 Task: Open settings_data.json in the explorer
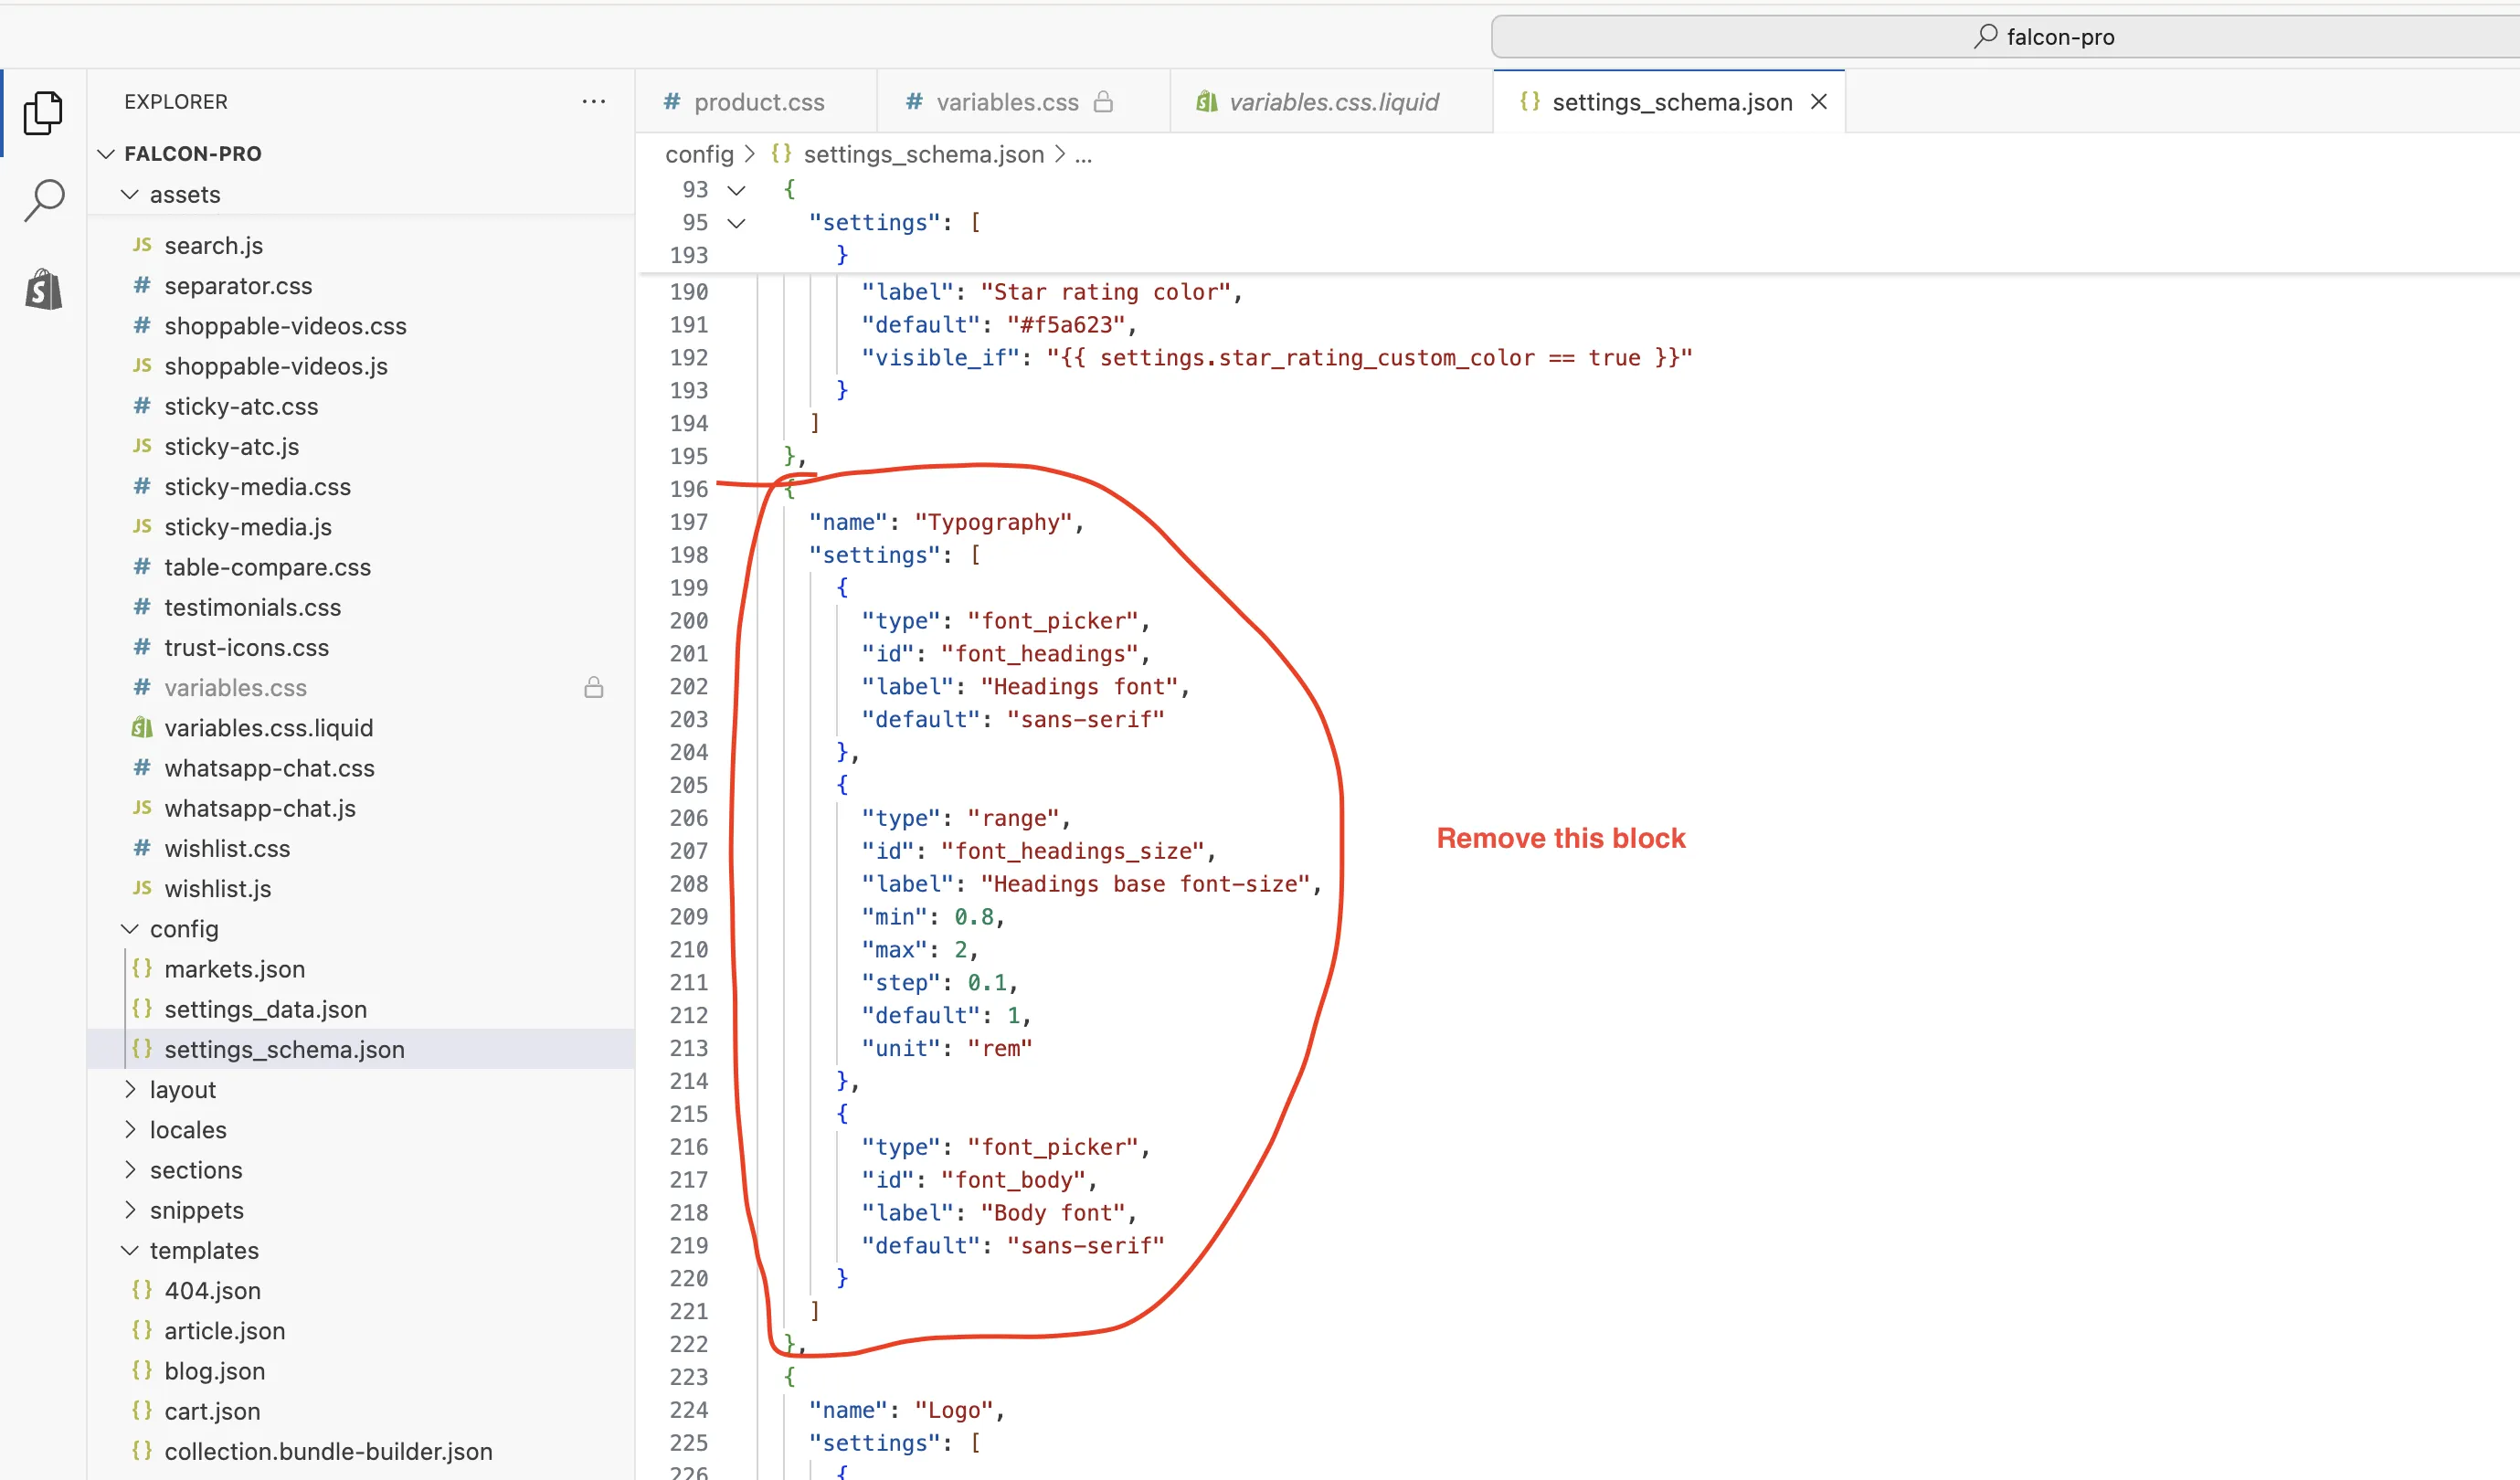(265, 1009)
